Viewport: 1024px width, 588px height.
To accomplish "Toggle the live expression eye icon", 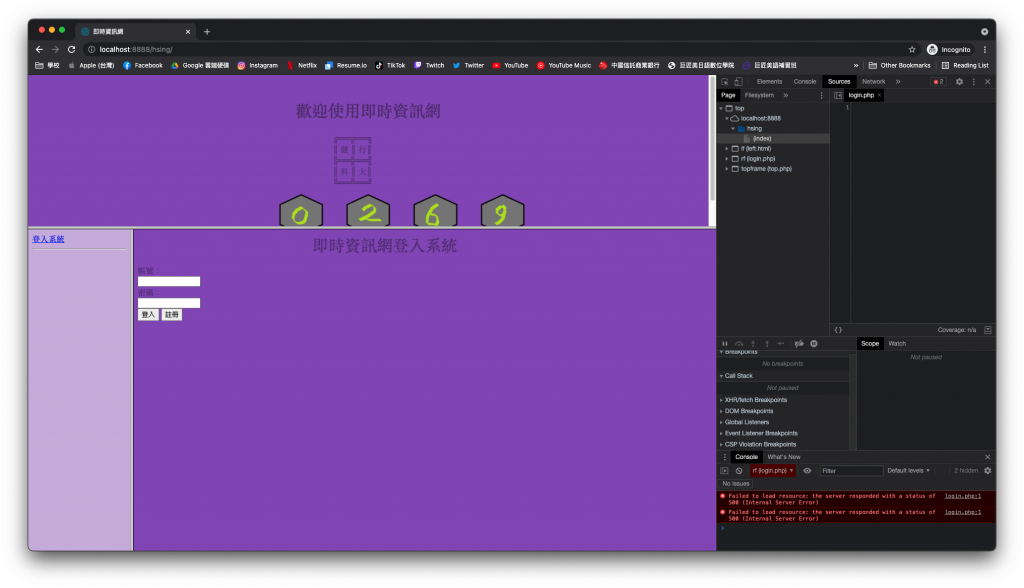I will tap(807, 471).
